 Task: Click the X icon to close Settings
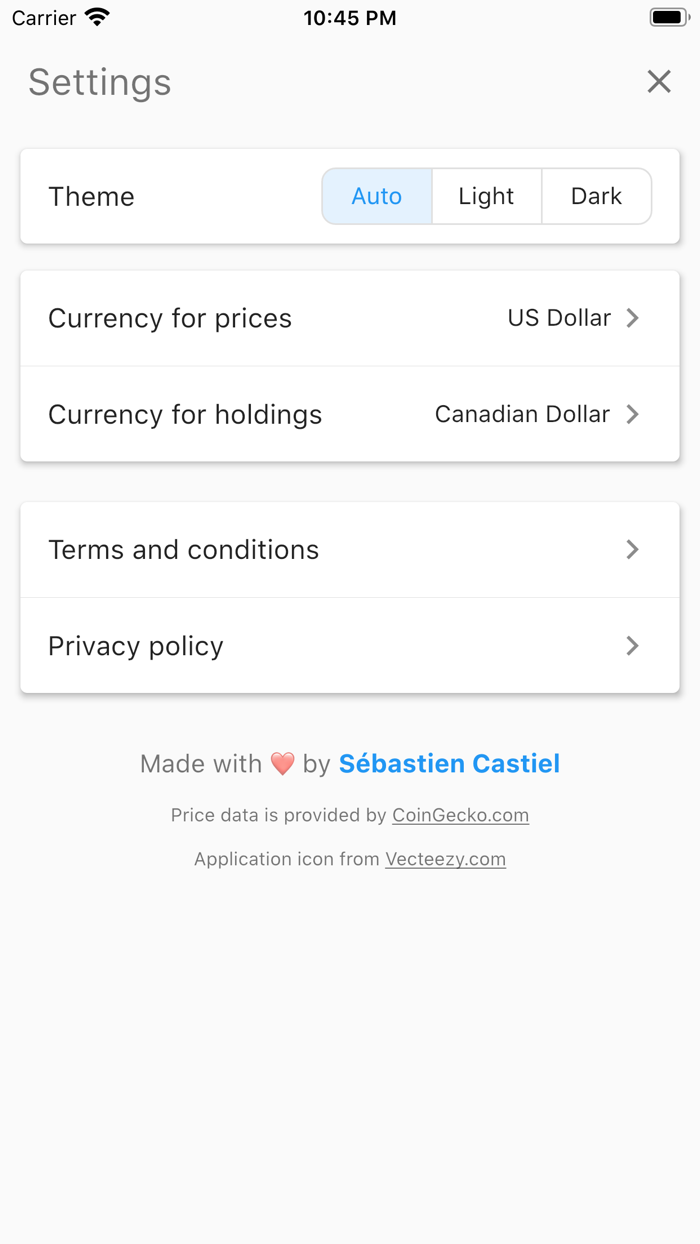point(658,82)
